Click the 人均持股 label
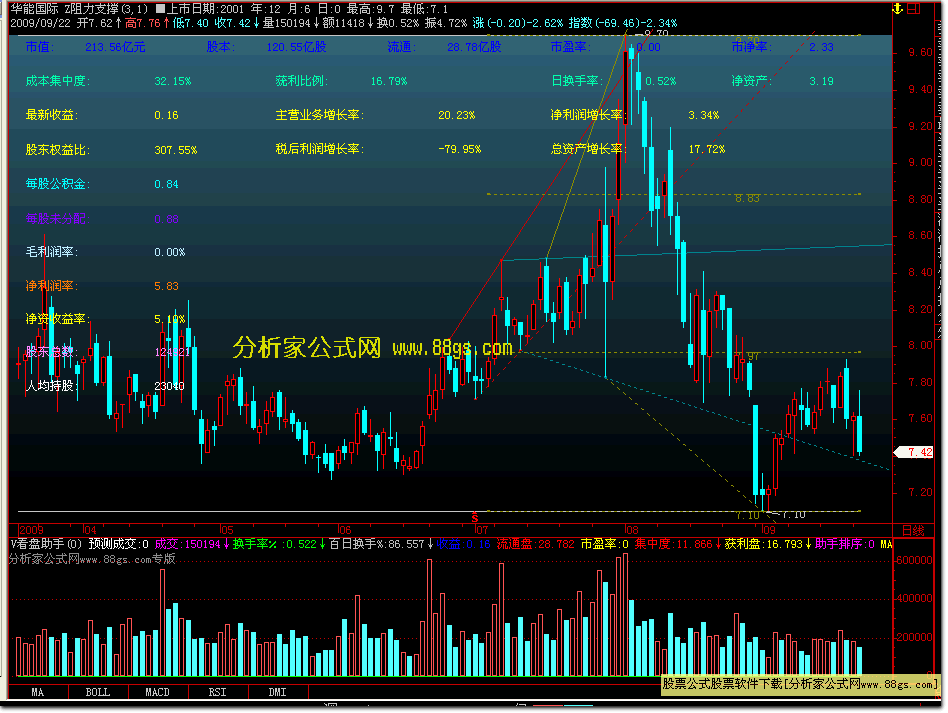Screen dimensions: 948x713 coord(53,386)
